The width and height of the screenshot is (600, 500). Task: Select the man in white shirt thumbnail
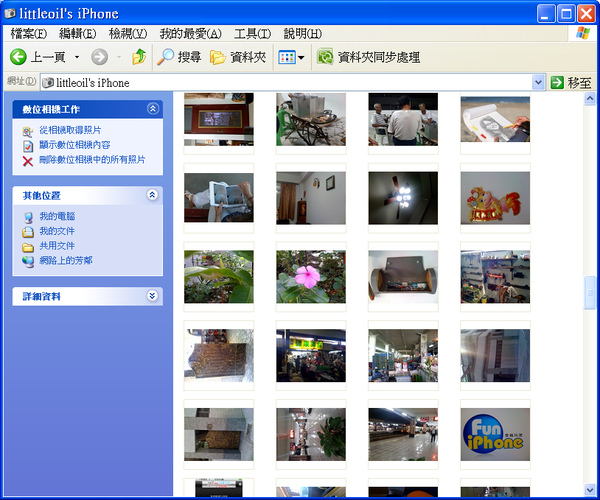[x=403, y=119]
